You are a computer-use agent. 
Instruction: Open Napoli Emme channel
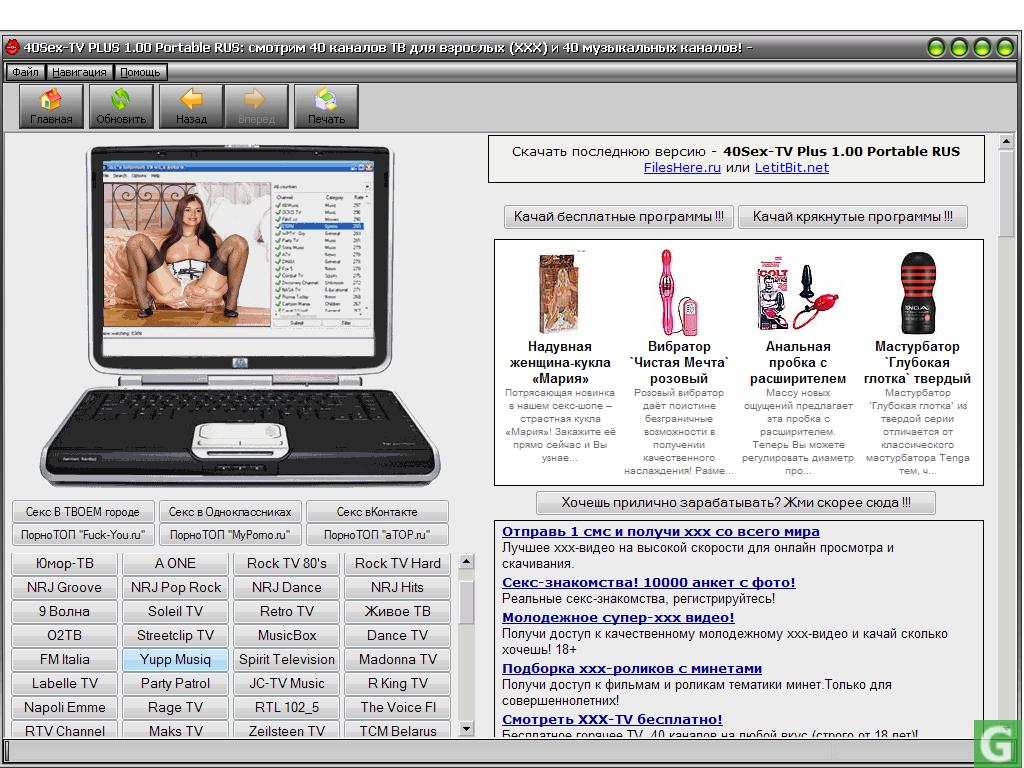click(65, 708)
